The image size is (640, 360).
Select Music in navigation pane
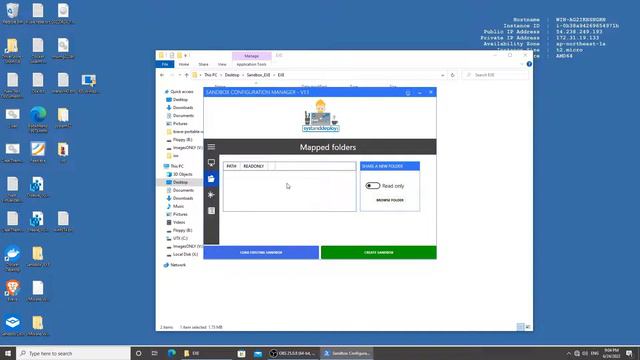pyautogui.click(x=178, y=206)
